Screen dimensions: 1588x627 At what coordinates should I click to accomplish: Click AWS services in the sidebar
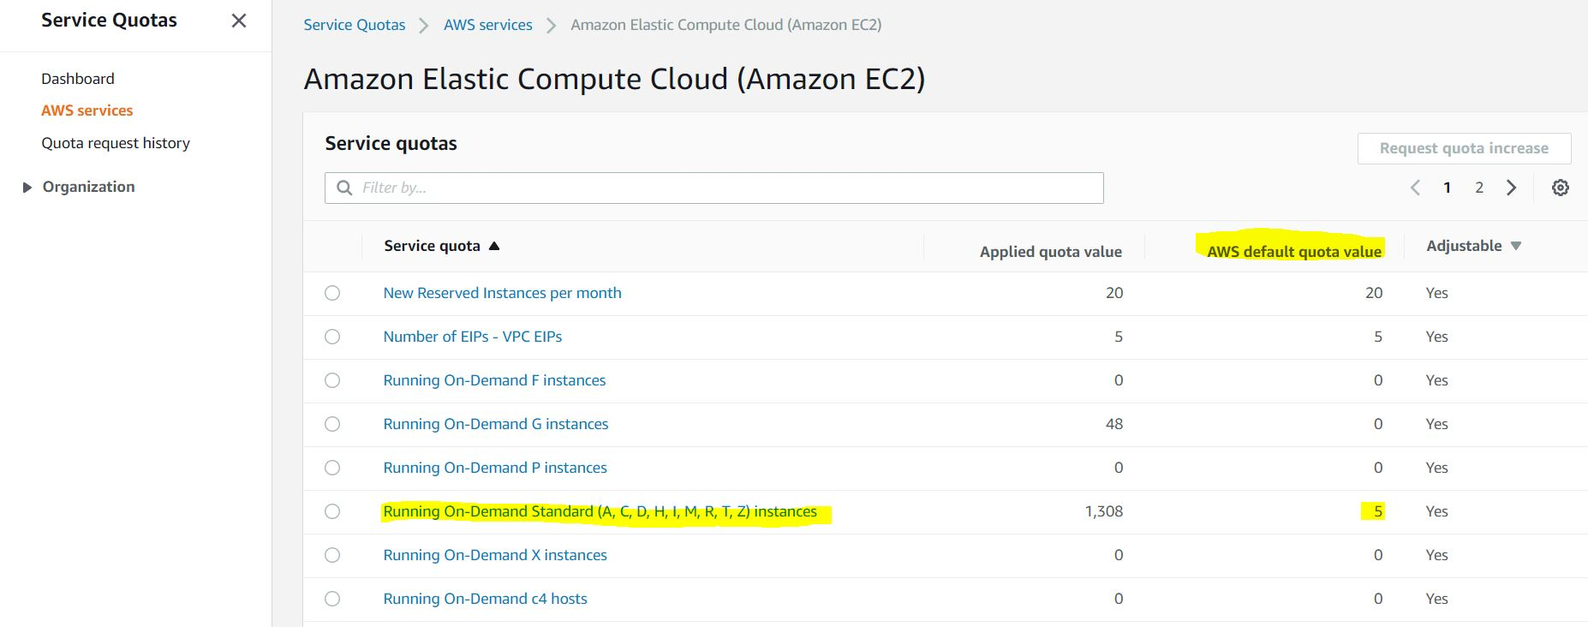[87, 111]
